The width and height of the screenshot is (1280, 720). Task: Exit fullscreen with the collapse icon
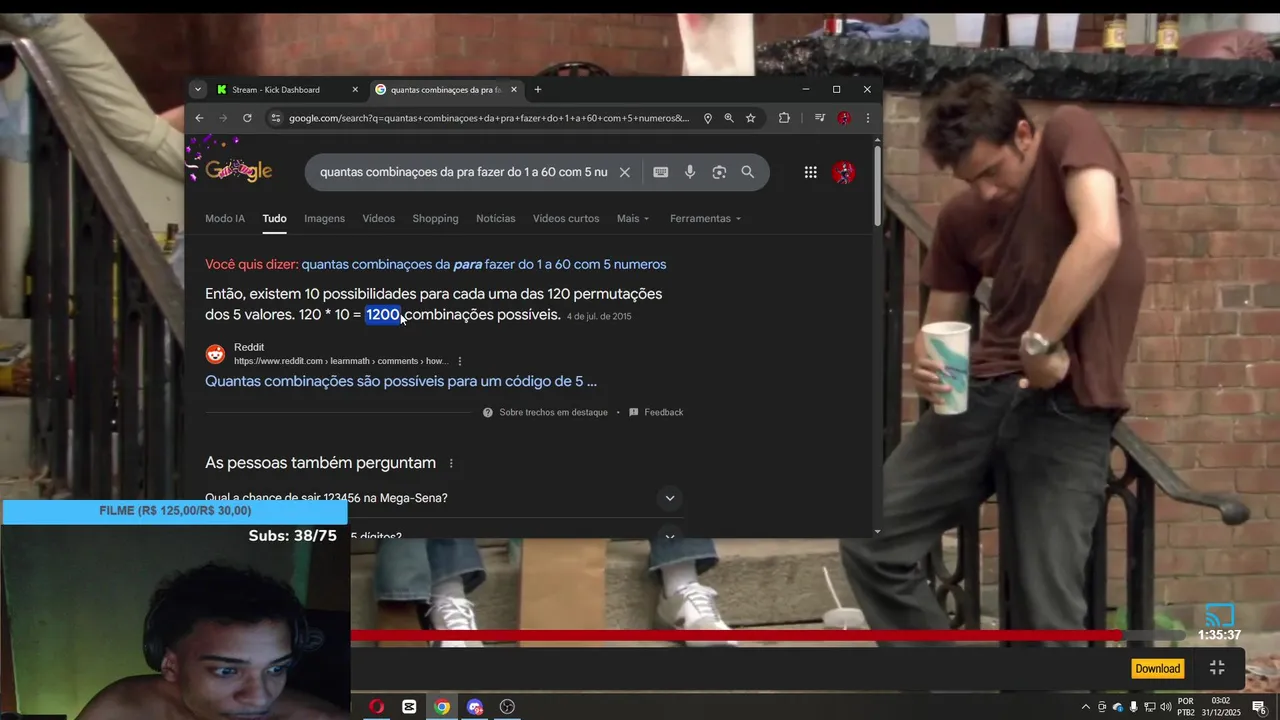coord(1217,668)
